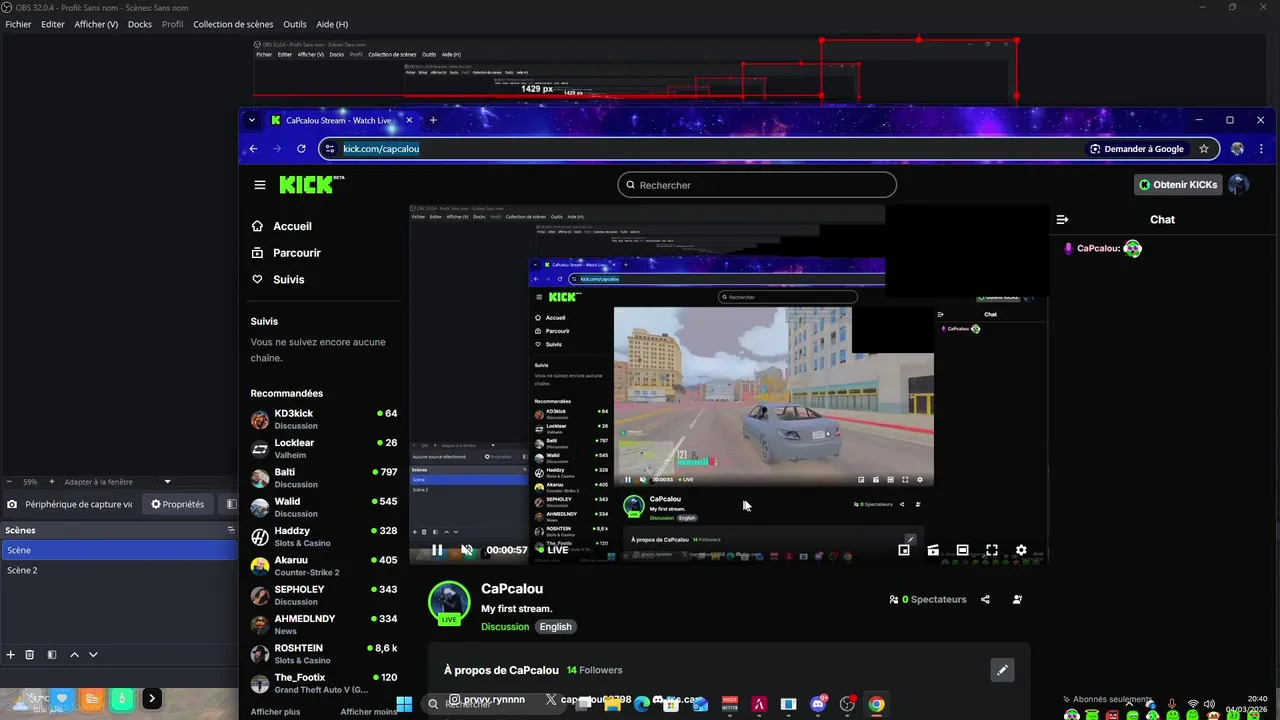
Task: Open the OBS Docks menu
Action: 140,24
